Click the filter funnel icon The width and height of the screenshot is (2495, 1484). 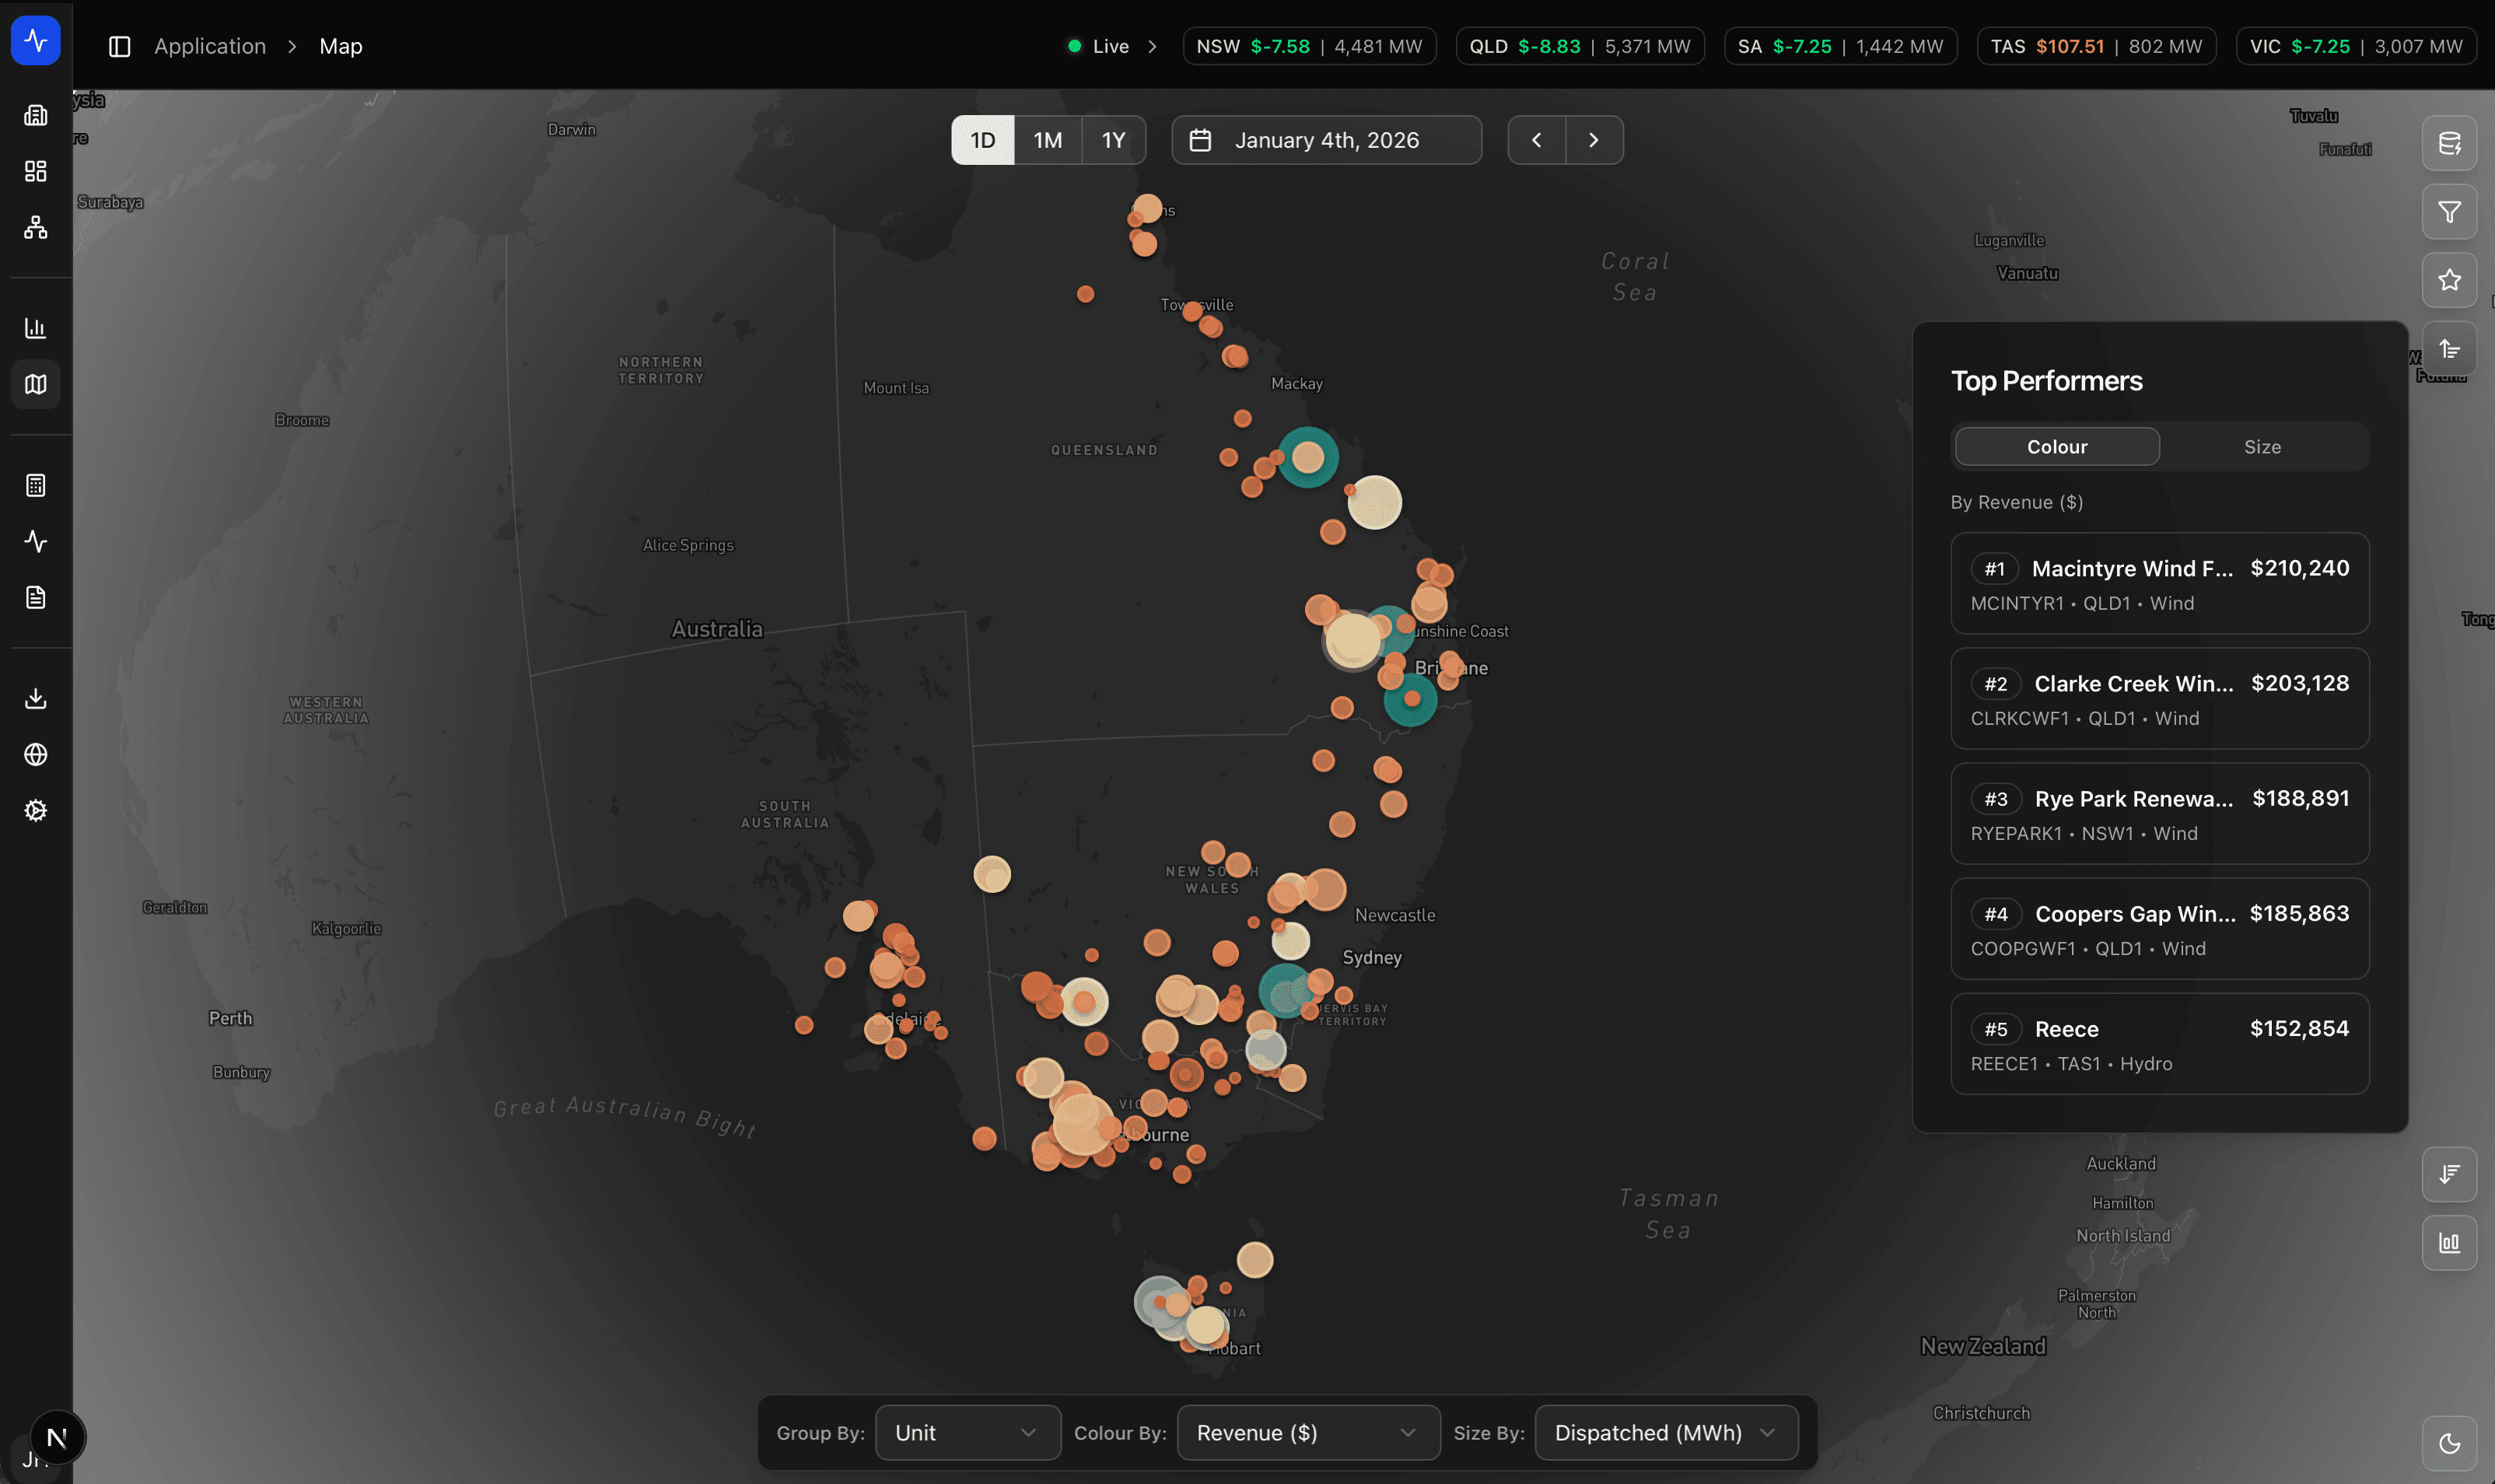(x=2448, y=212)
